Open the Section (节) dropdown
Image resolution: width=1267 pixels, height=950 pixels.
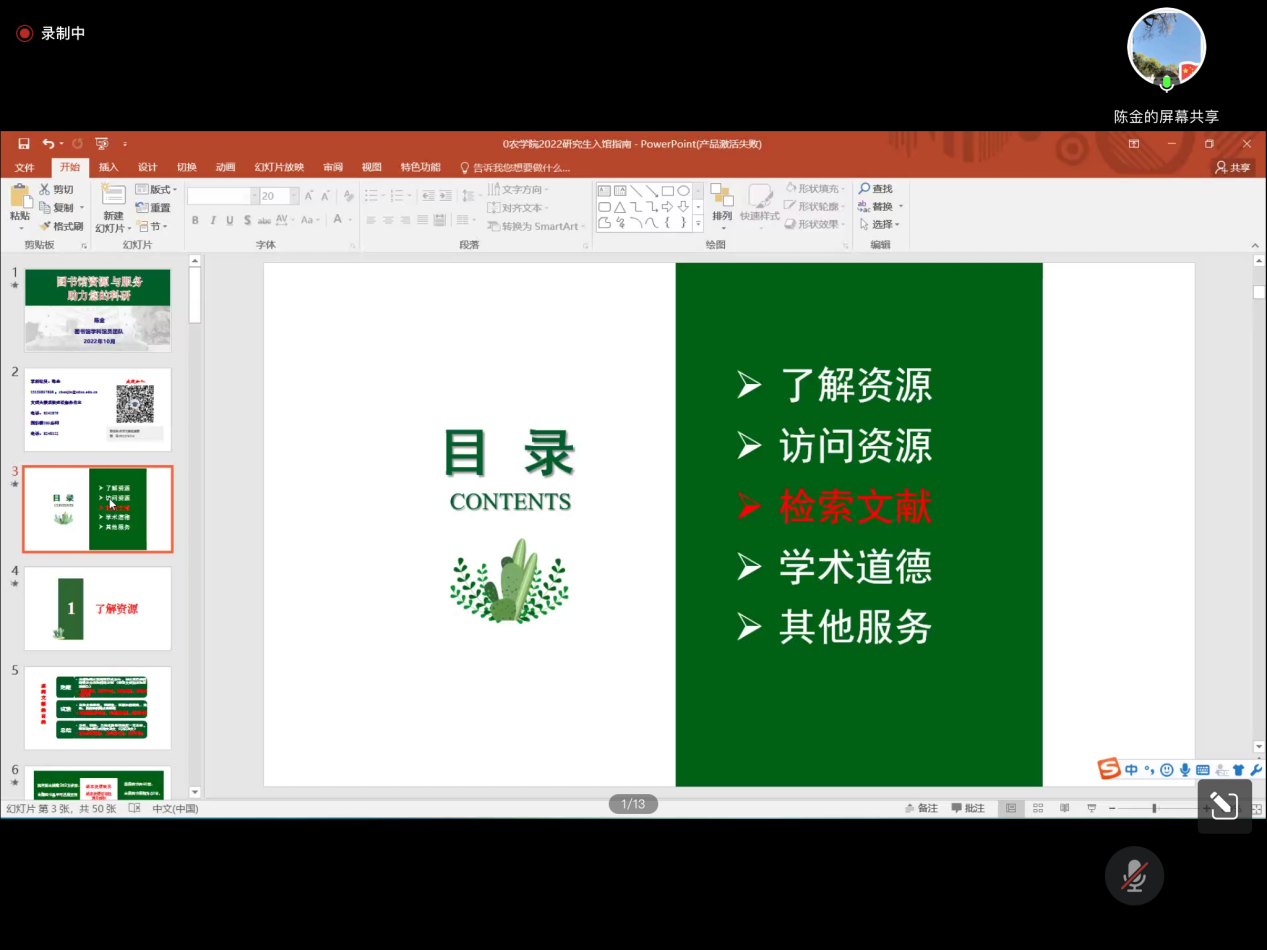click(x=156, y=227)
